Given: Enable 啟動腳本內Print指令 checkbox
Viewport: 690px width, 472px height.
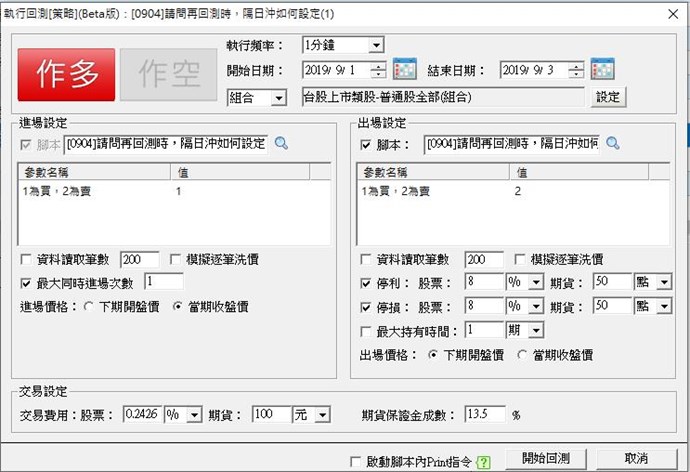Looking at the screenshot, I should point(355,462).
